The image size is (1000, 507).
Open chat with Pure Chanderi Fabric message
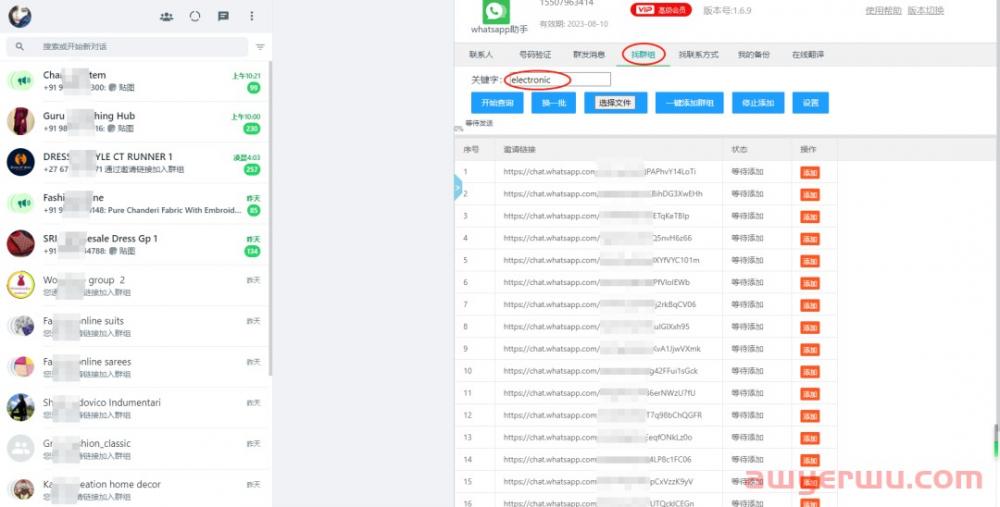[x=135, y=204]
